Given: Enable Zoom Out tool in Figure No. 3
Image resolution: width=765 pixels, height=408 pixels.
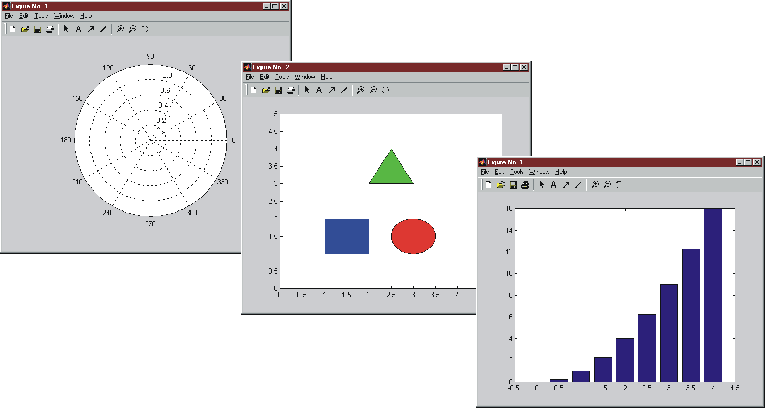Looking at the screenshot, I should pyautogui.click(x=605, y=185).
